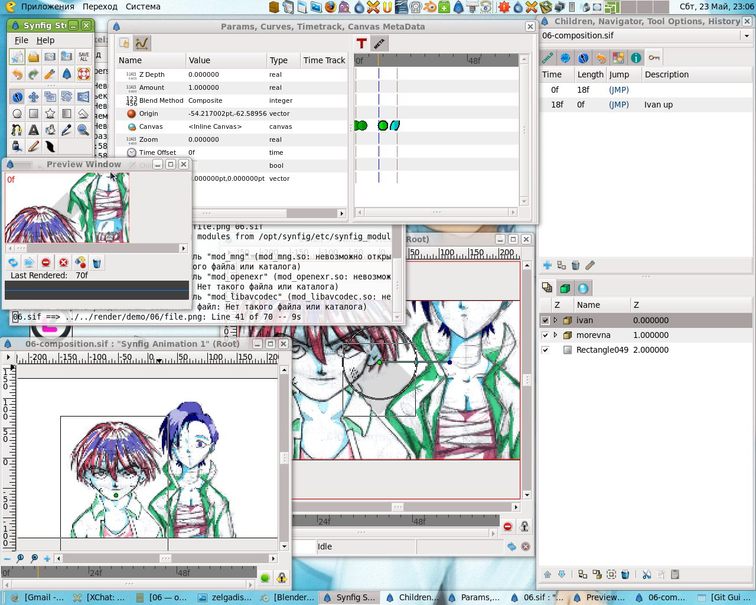Image resolution: width=756 pixels, height=605 pixels.
Task: Click the XChat taskbar button
Action: click(x=100, y=597)
